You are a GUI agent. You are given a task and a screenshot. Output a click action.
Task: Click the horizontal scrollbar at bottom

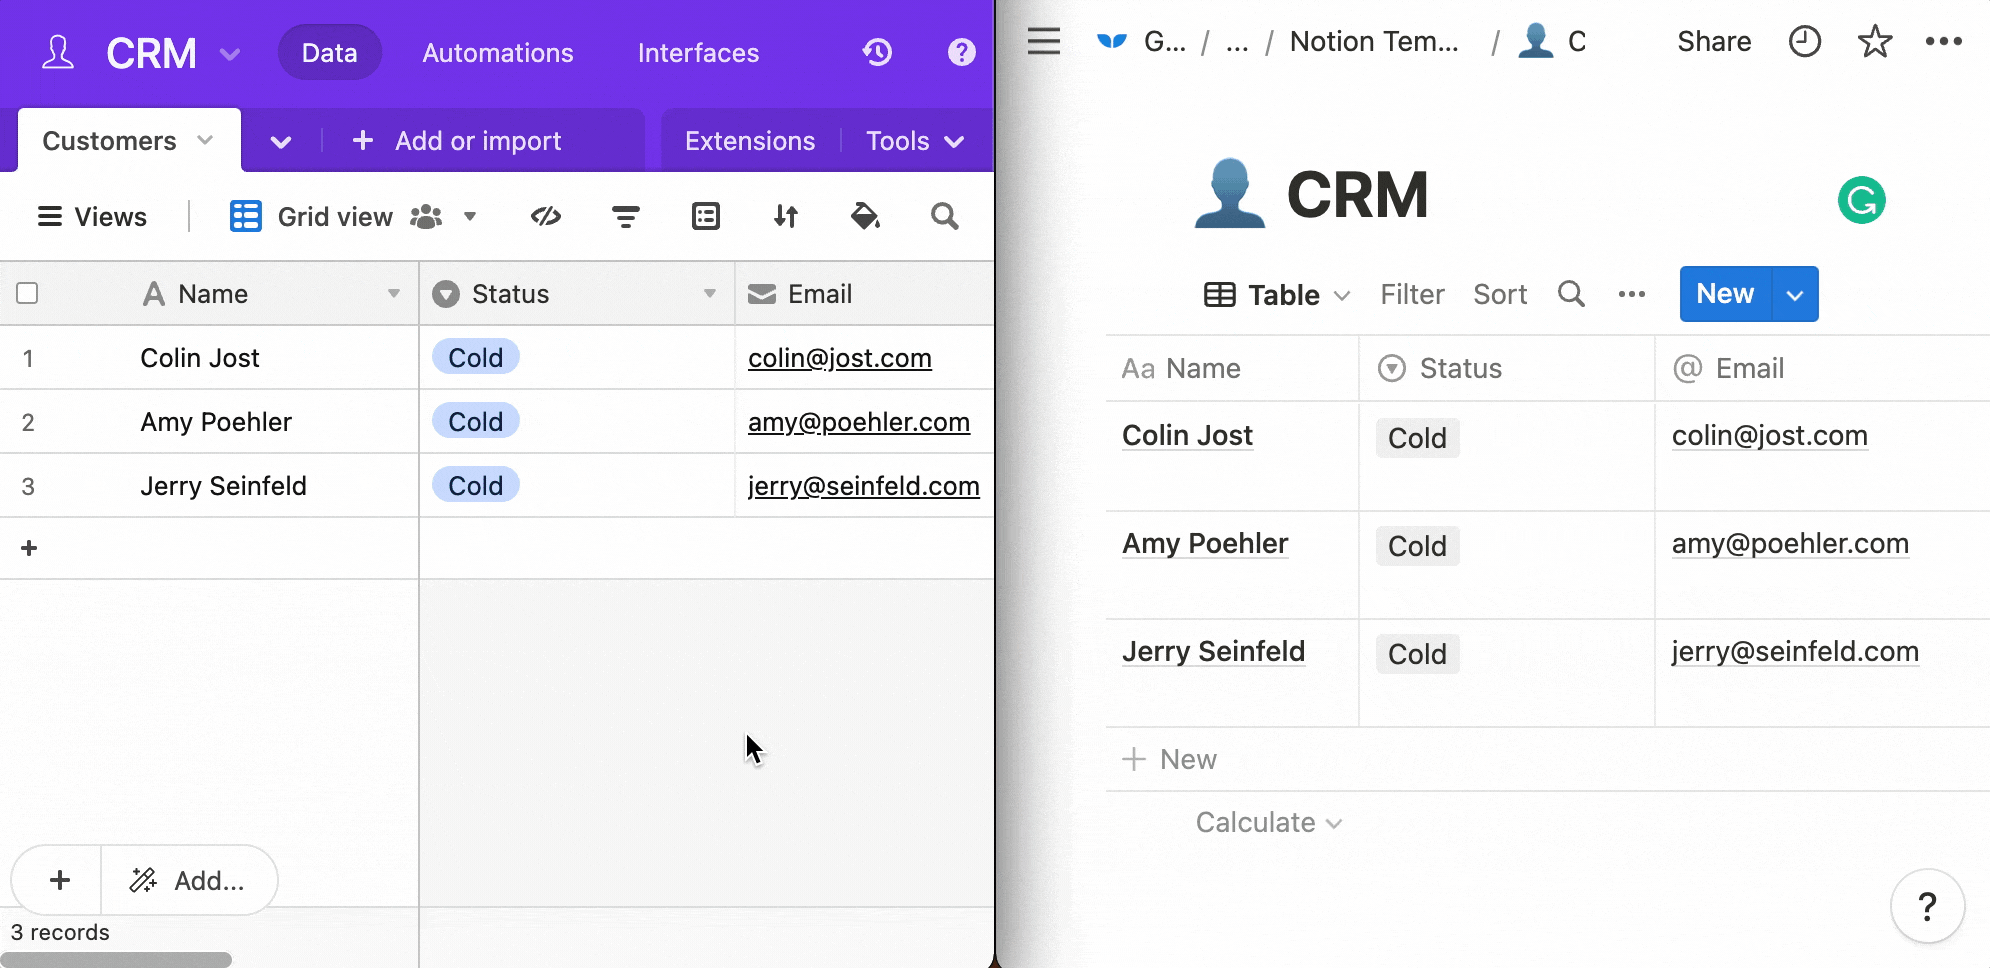coord(116,960)
